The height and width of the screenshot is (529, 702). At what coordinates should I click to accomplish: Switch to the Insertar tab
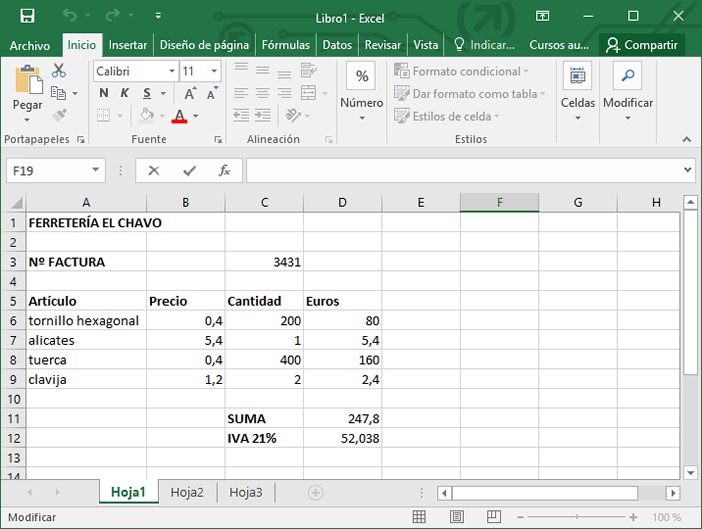(x=128, y=45)
